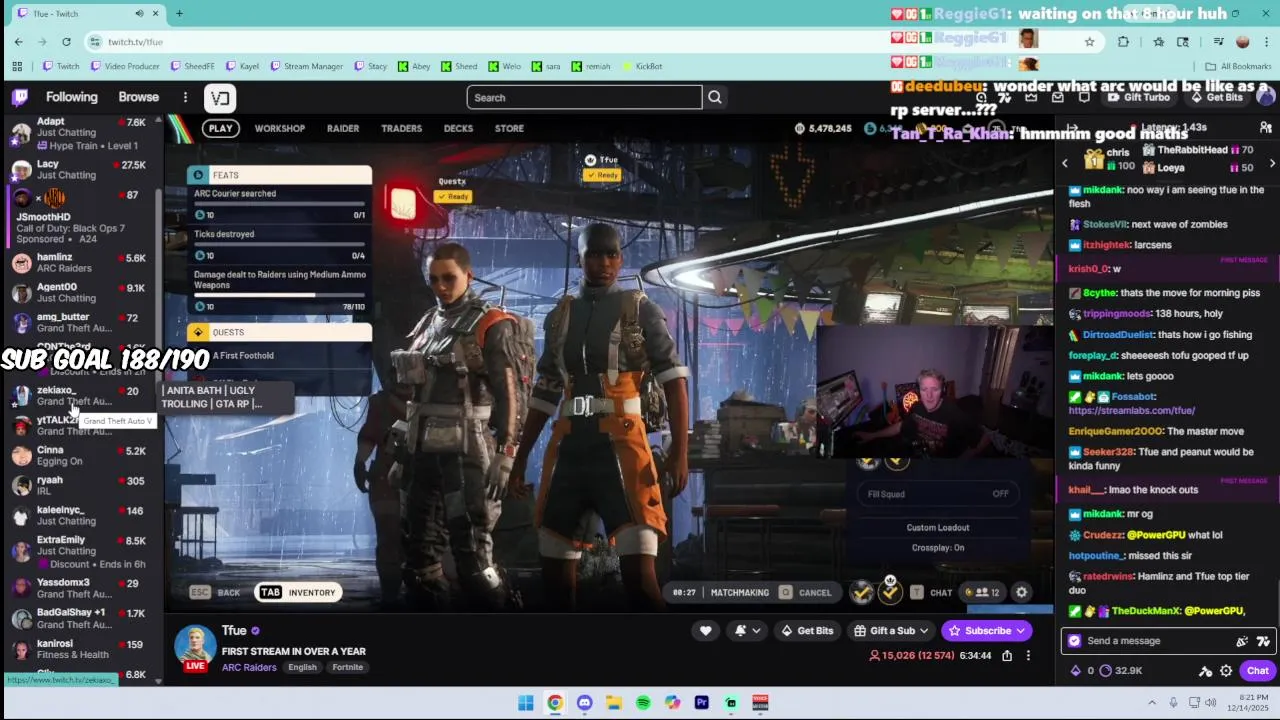Click the purple Chat send button
The height and width of the screenshot is (720, 1280).
click(x=1257, y=671)
